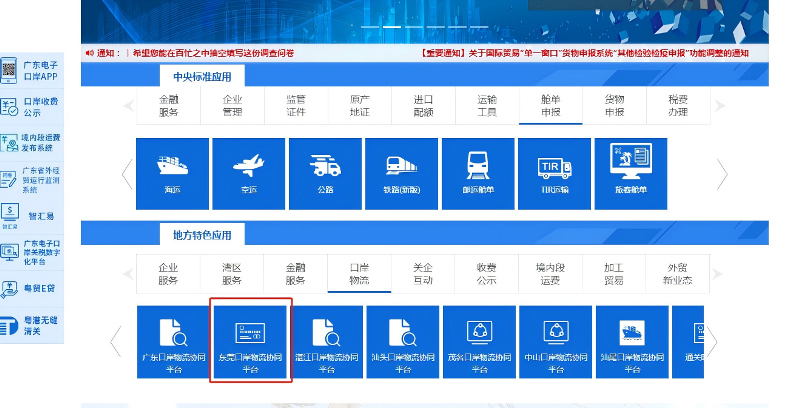Click the TIR运输 truck icon tile
Viewport: 800px width, 408px height.
coord(554,173)
